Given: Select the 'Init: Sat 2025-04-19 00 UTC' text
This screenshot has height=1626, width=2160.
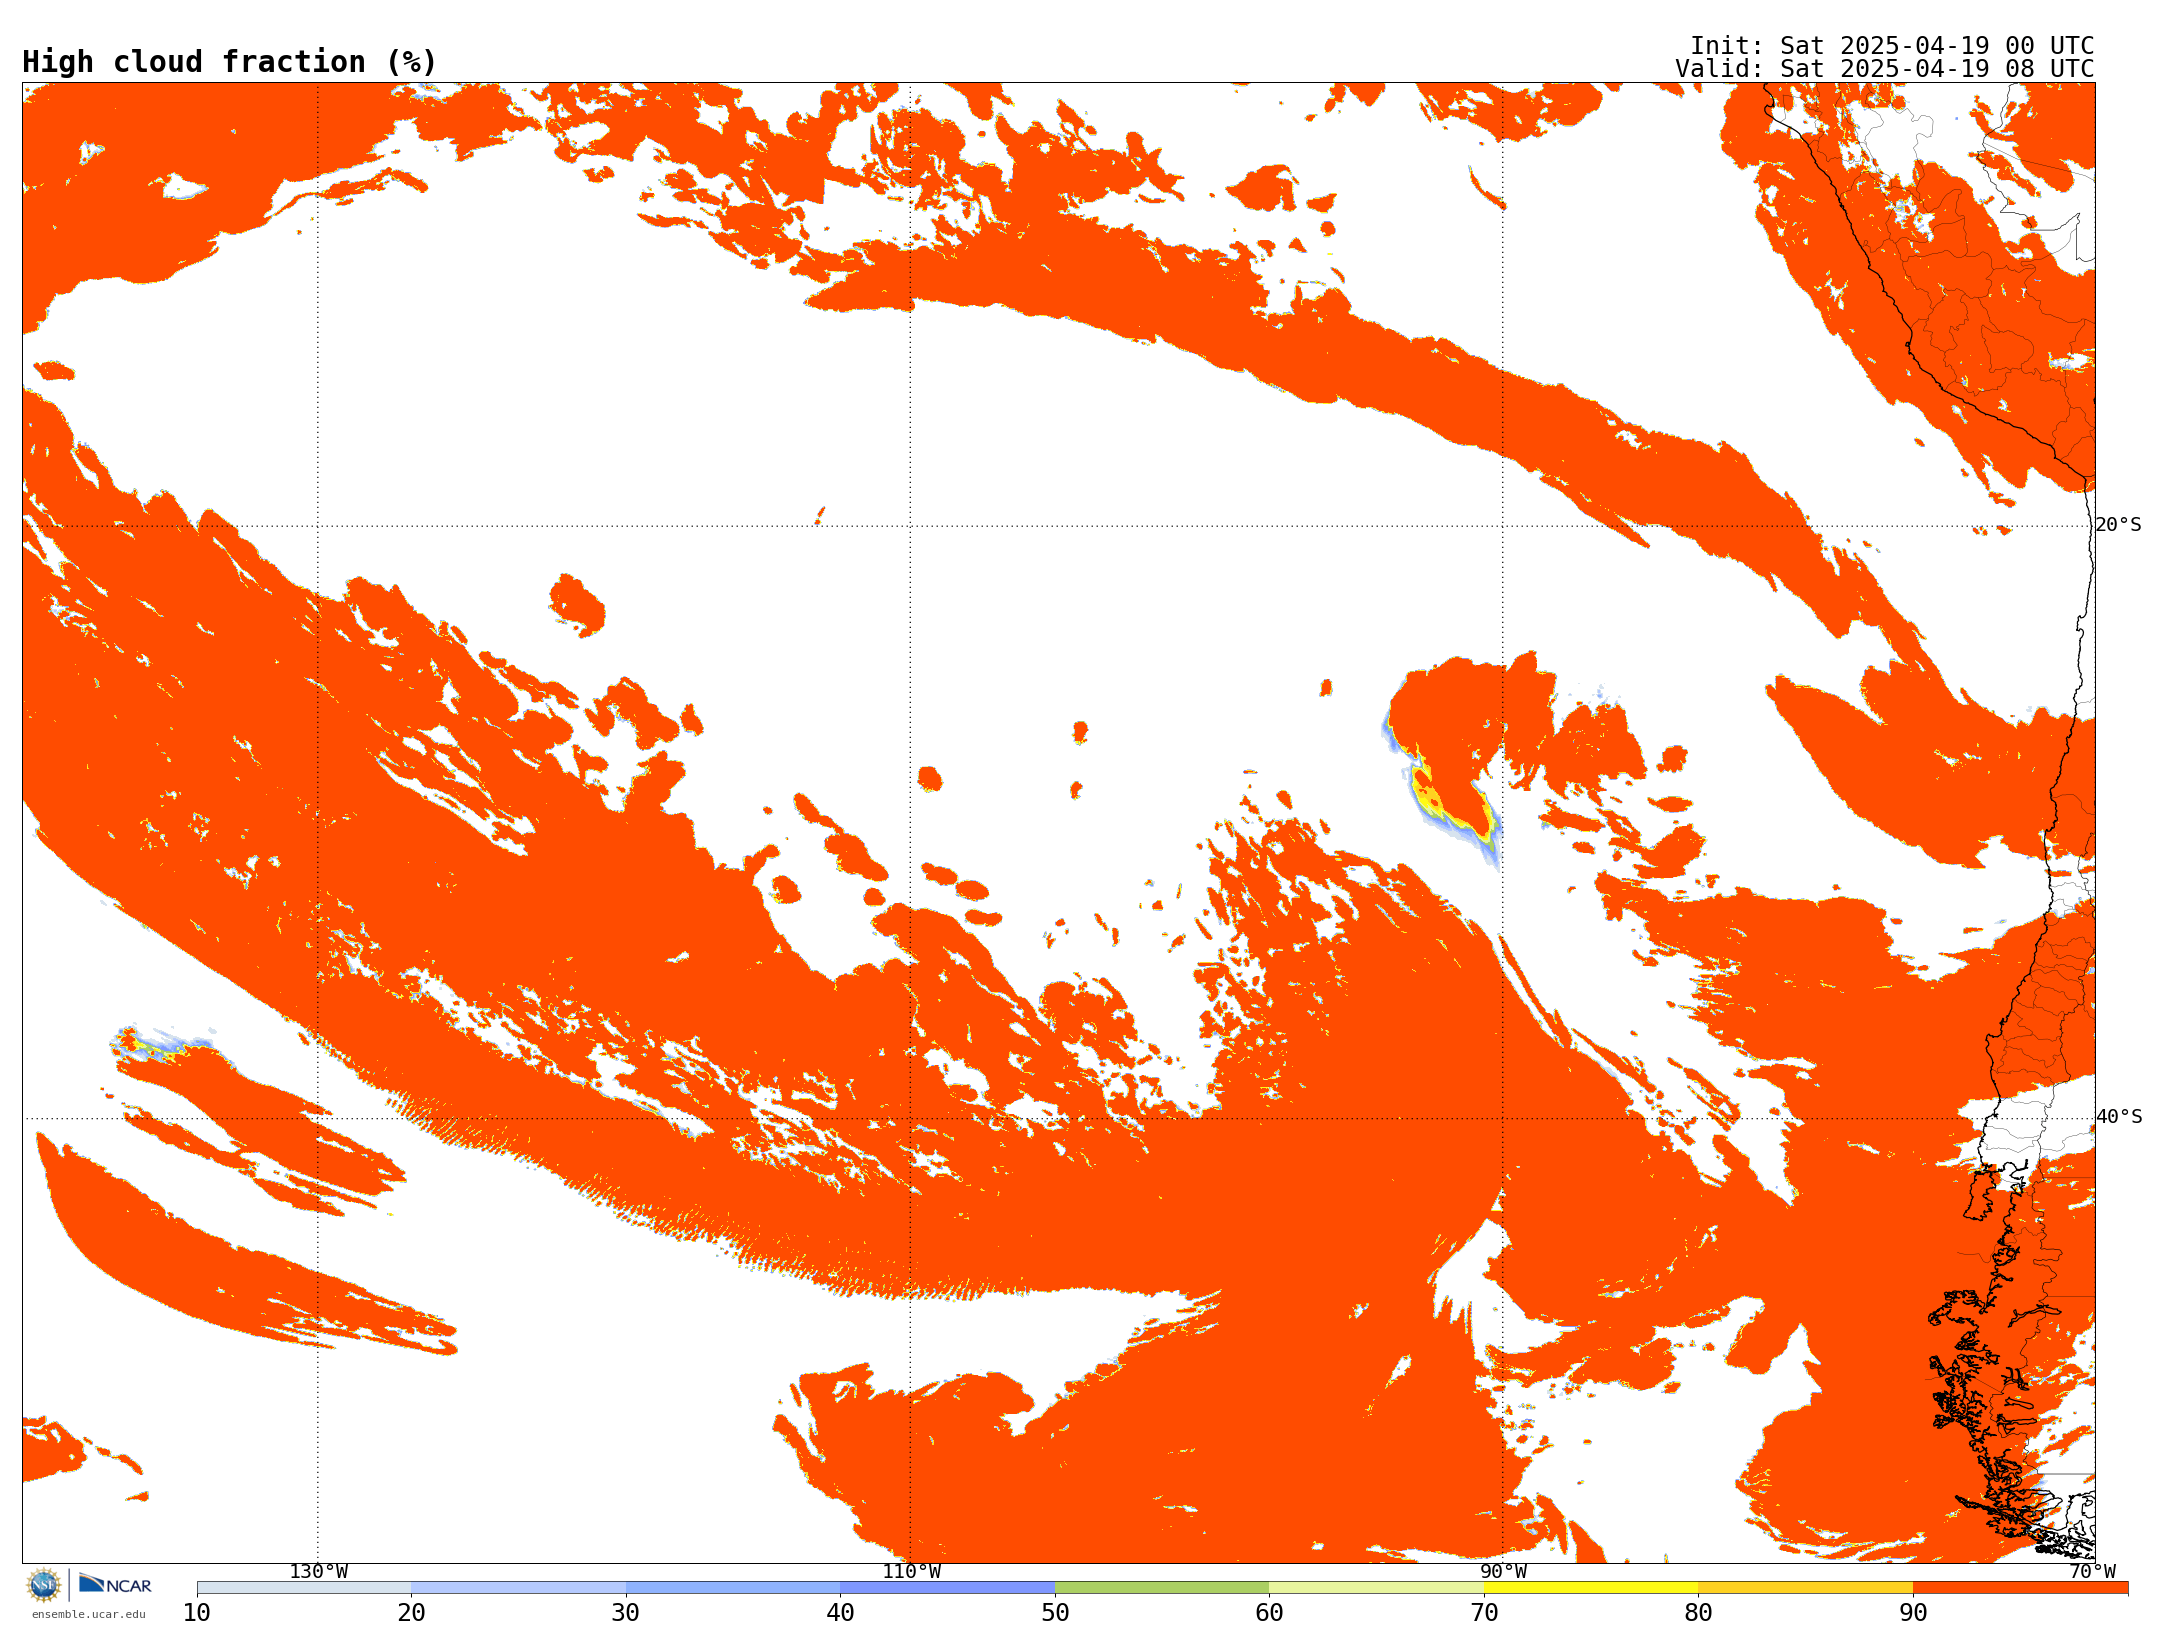Looking at the screenshot, I should pyautogui.click(x=1892, y=46).
